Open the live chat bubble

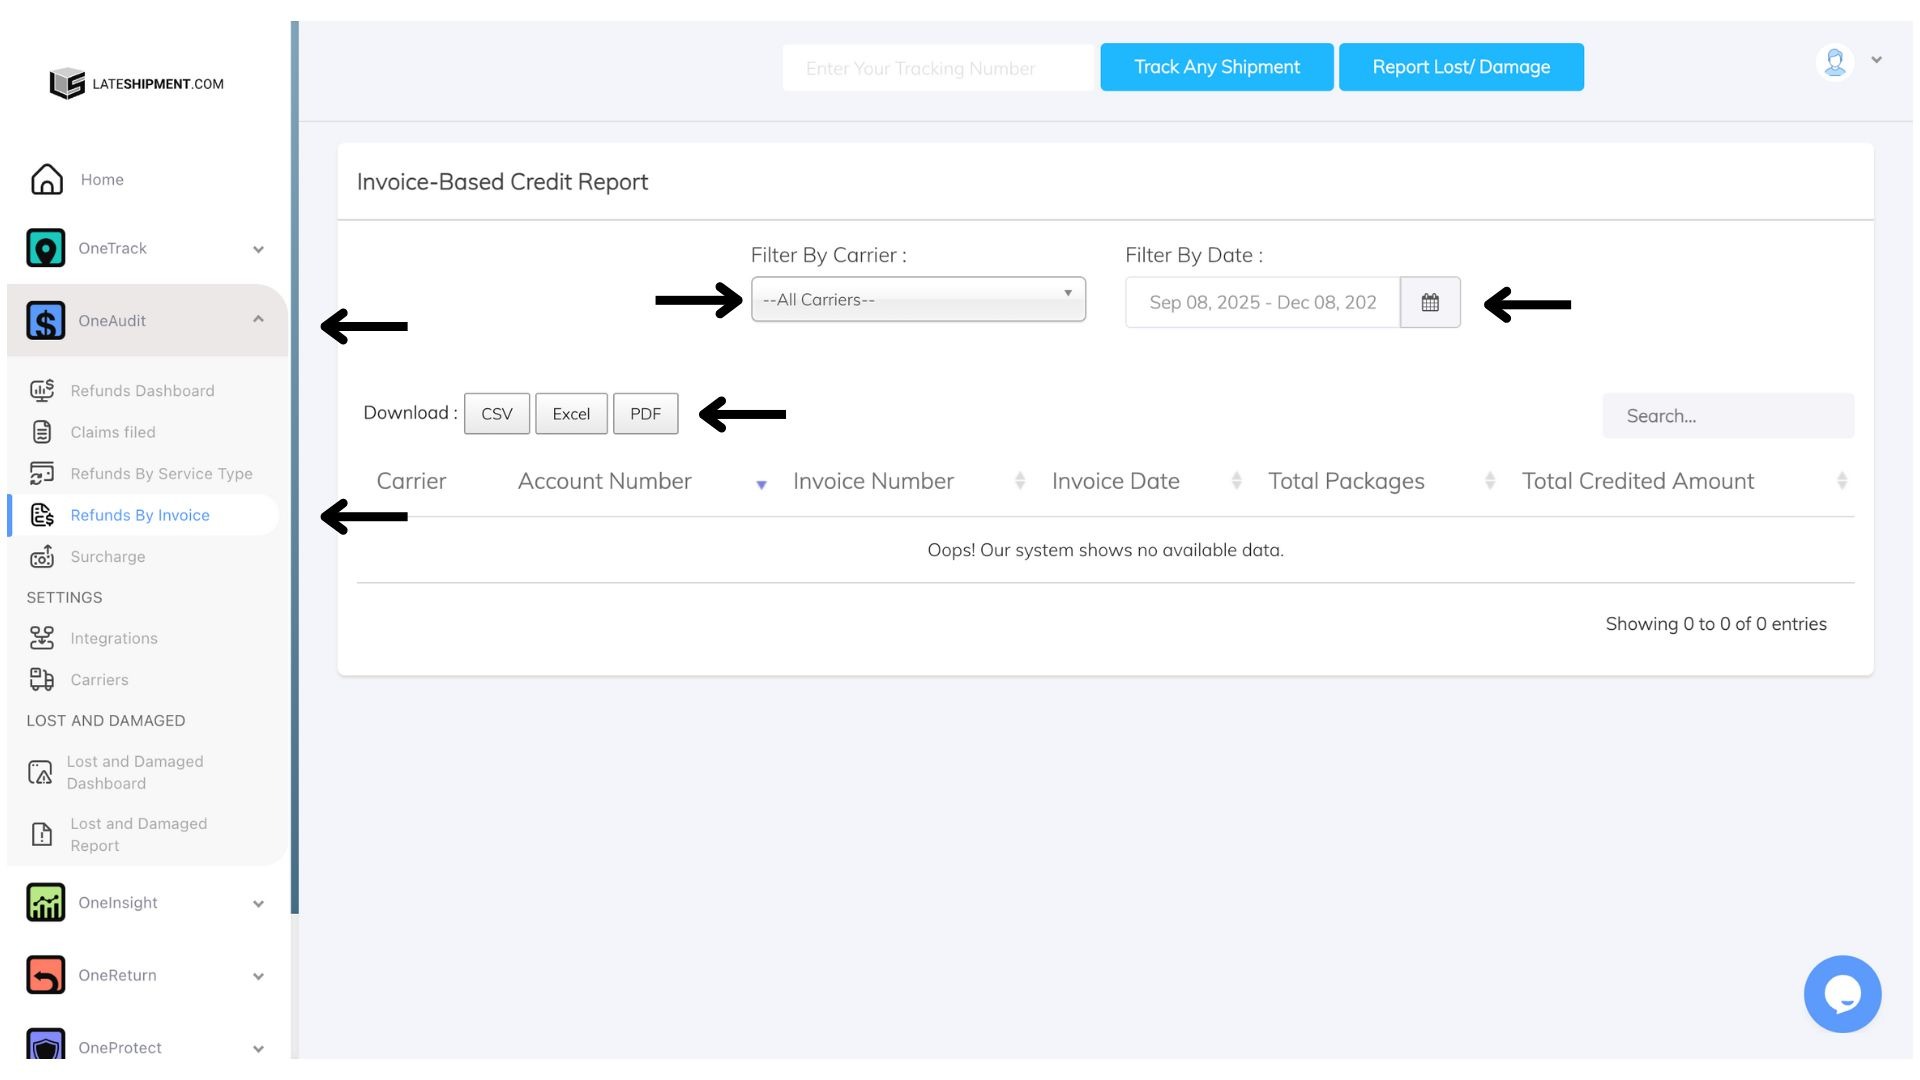1842,994
